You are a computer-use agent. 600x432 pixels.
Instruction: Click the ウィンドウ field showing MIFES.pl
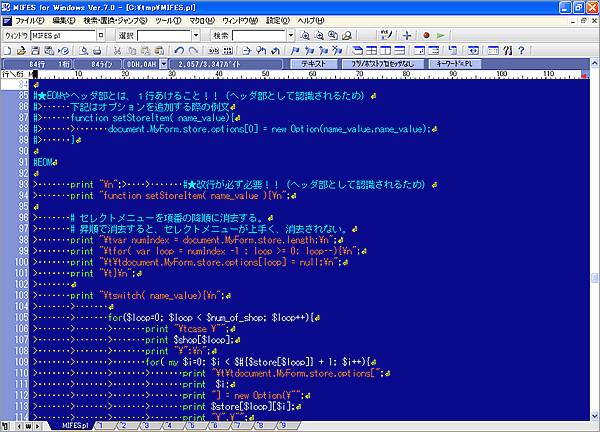point(63,36)
